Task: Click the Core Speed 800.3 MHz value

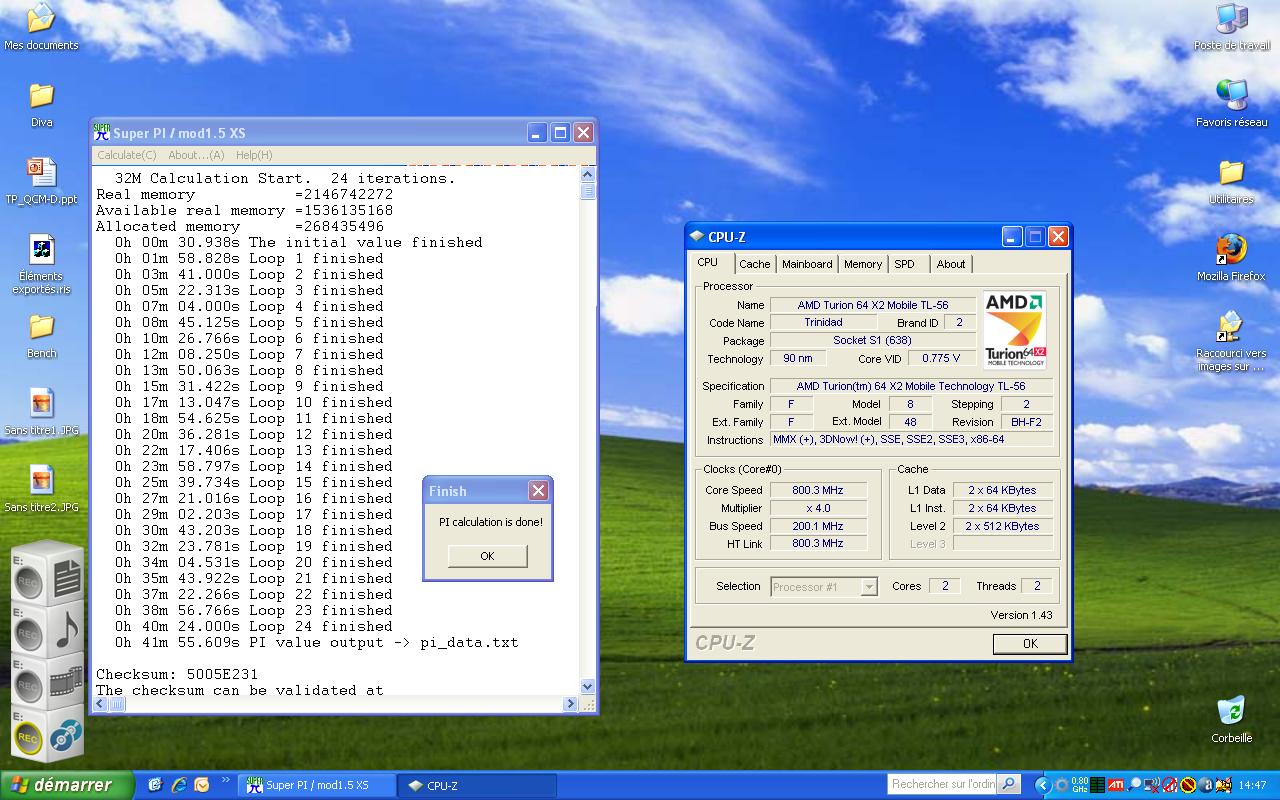Action: click(x=817, y=490)
